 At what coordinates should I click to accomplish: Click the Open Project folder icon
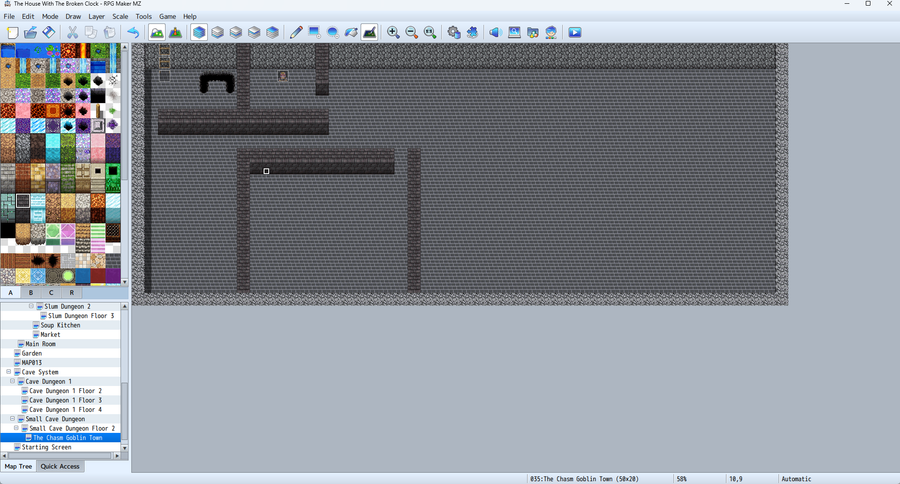click(x=31, y=33)
